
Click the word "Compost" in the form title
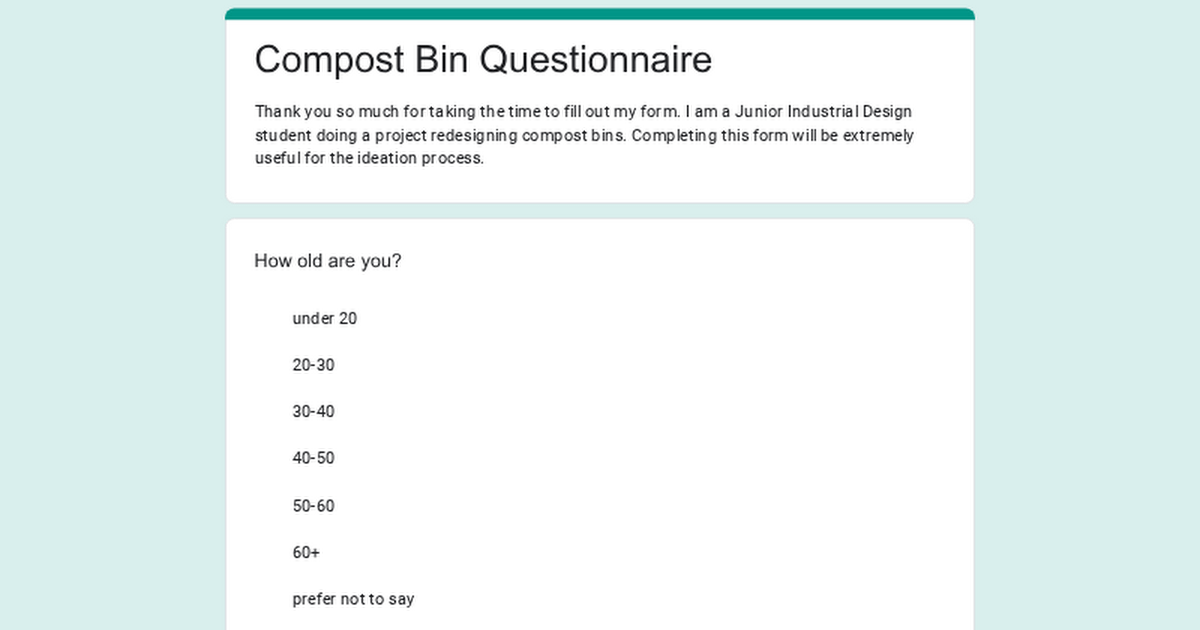point(329,60)
